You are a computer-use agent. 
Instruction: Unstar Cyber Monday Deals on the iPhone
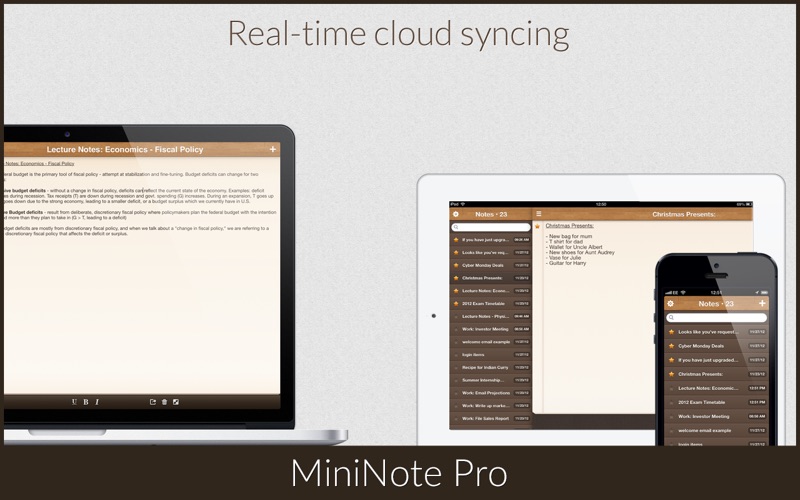[671, 346]
